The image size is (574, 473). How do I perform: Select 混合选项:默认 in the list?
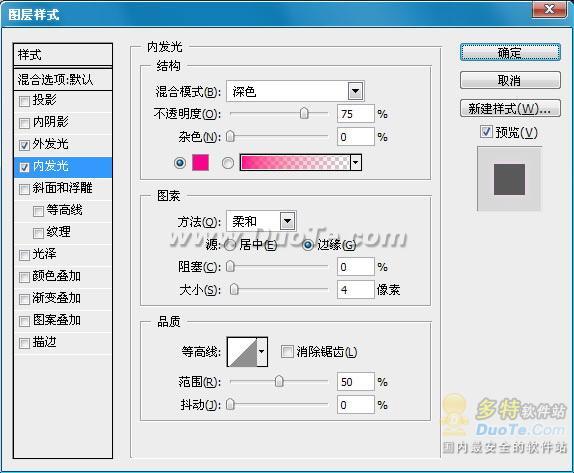[63, 79]
